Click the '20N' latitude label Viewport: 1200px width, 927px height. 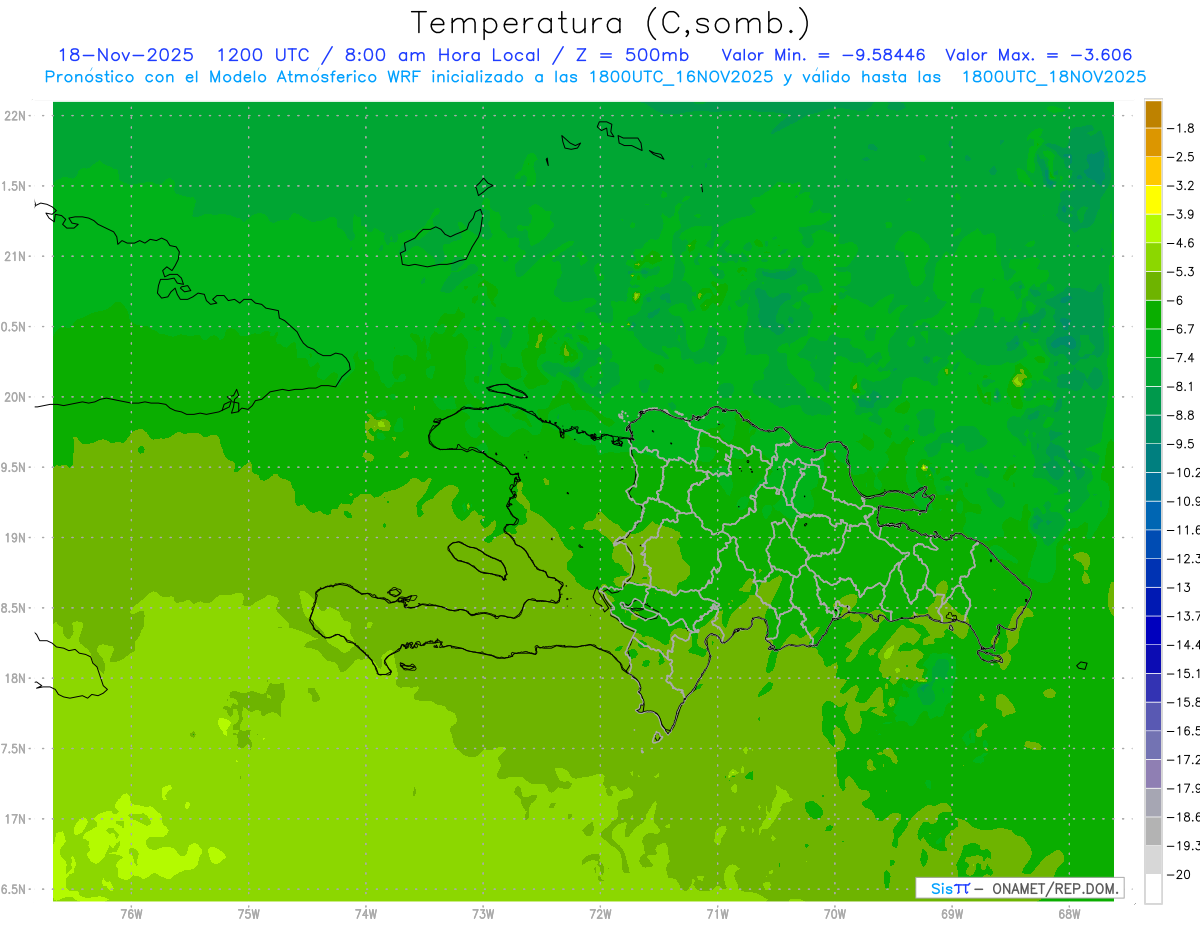[x=16, y=397]
